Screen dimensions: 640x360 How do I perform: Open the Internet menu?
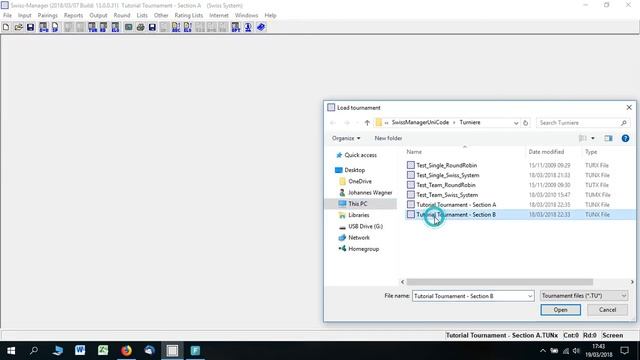click(219, 16)
